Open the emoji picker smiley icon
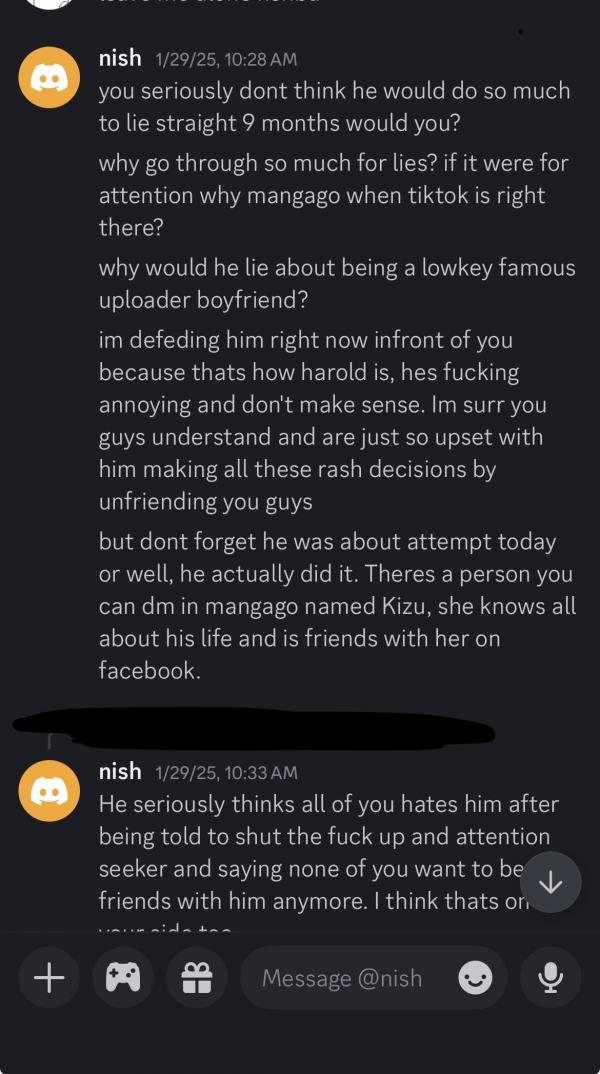Image resolution: width=600 pixels, height=1074 pixels. pos(475,978)
